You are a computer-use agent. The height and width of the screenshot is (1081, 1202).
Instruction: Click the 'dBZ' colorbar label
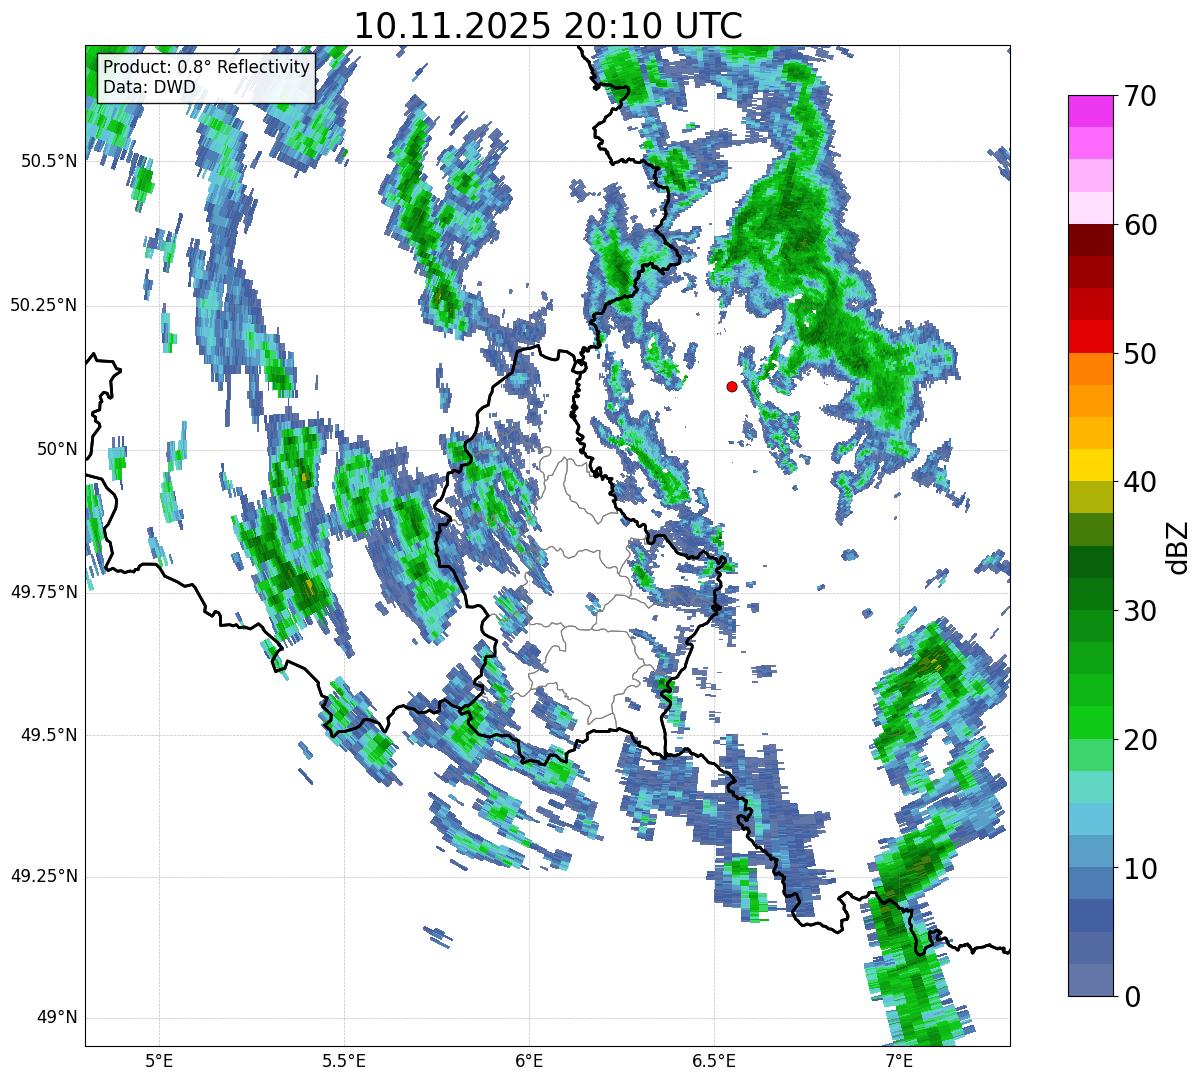[x=1178, y=546]
